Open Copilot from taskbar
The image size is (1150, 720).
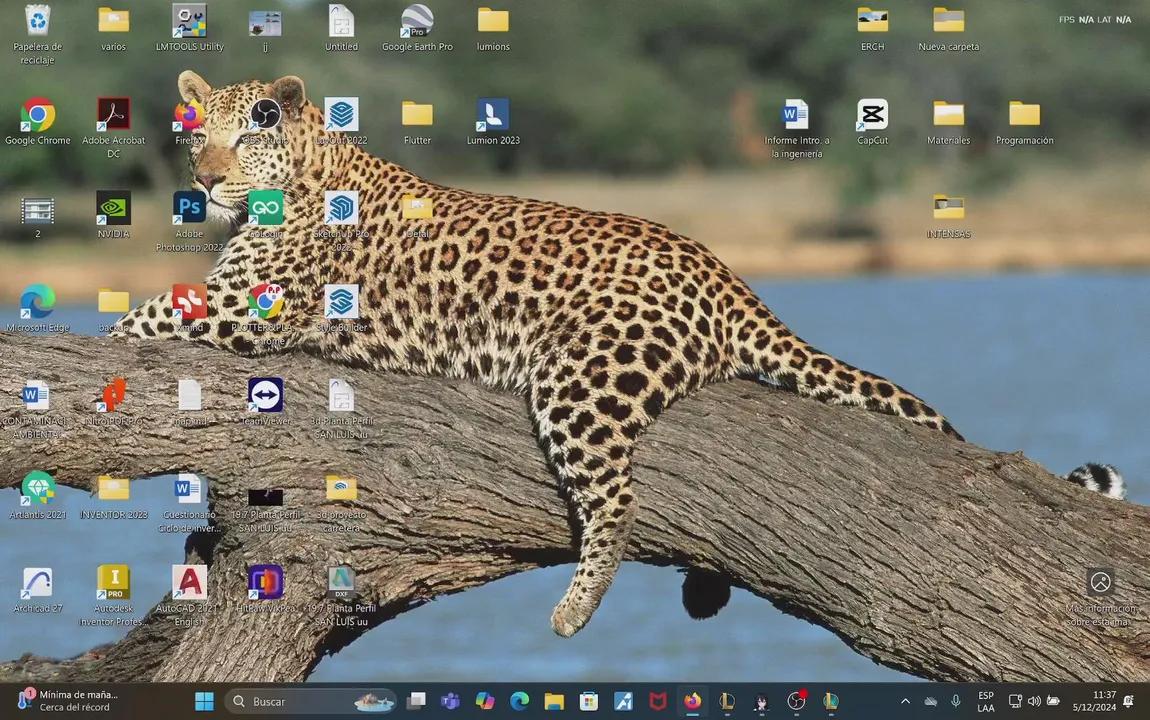pyautogui.click(x=485, y=702)
